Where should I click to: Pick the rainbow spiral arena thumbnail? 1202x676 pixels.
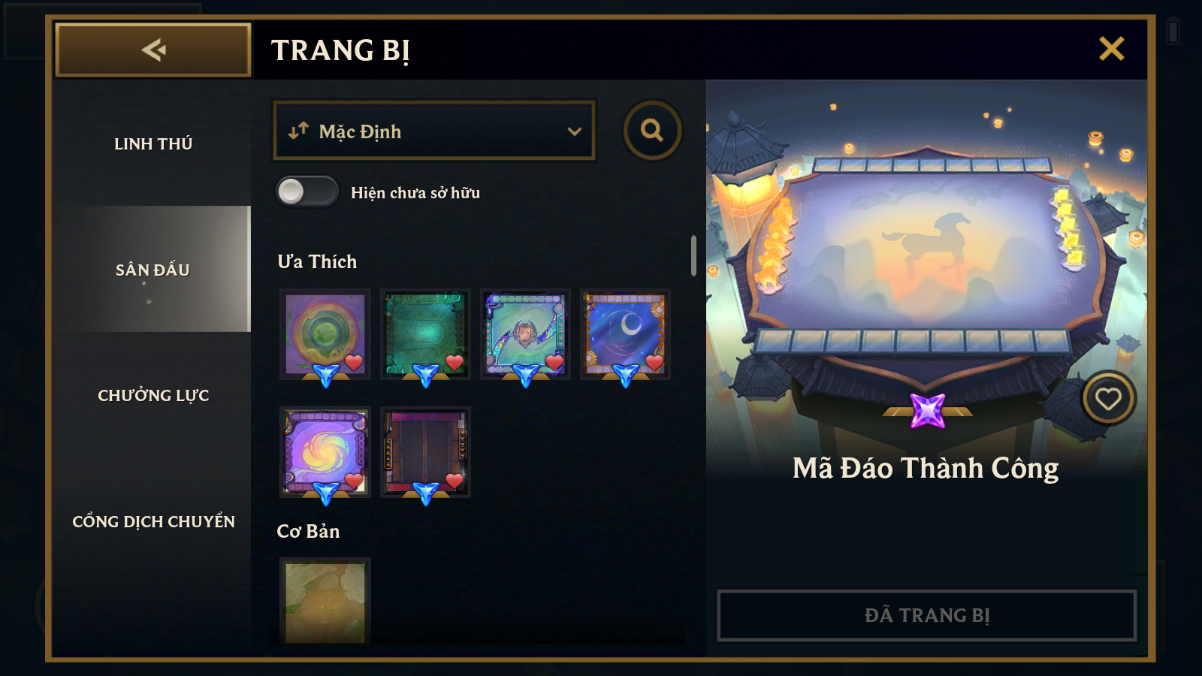click(325, 452)
